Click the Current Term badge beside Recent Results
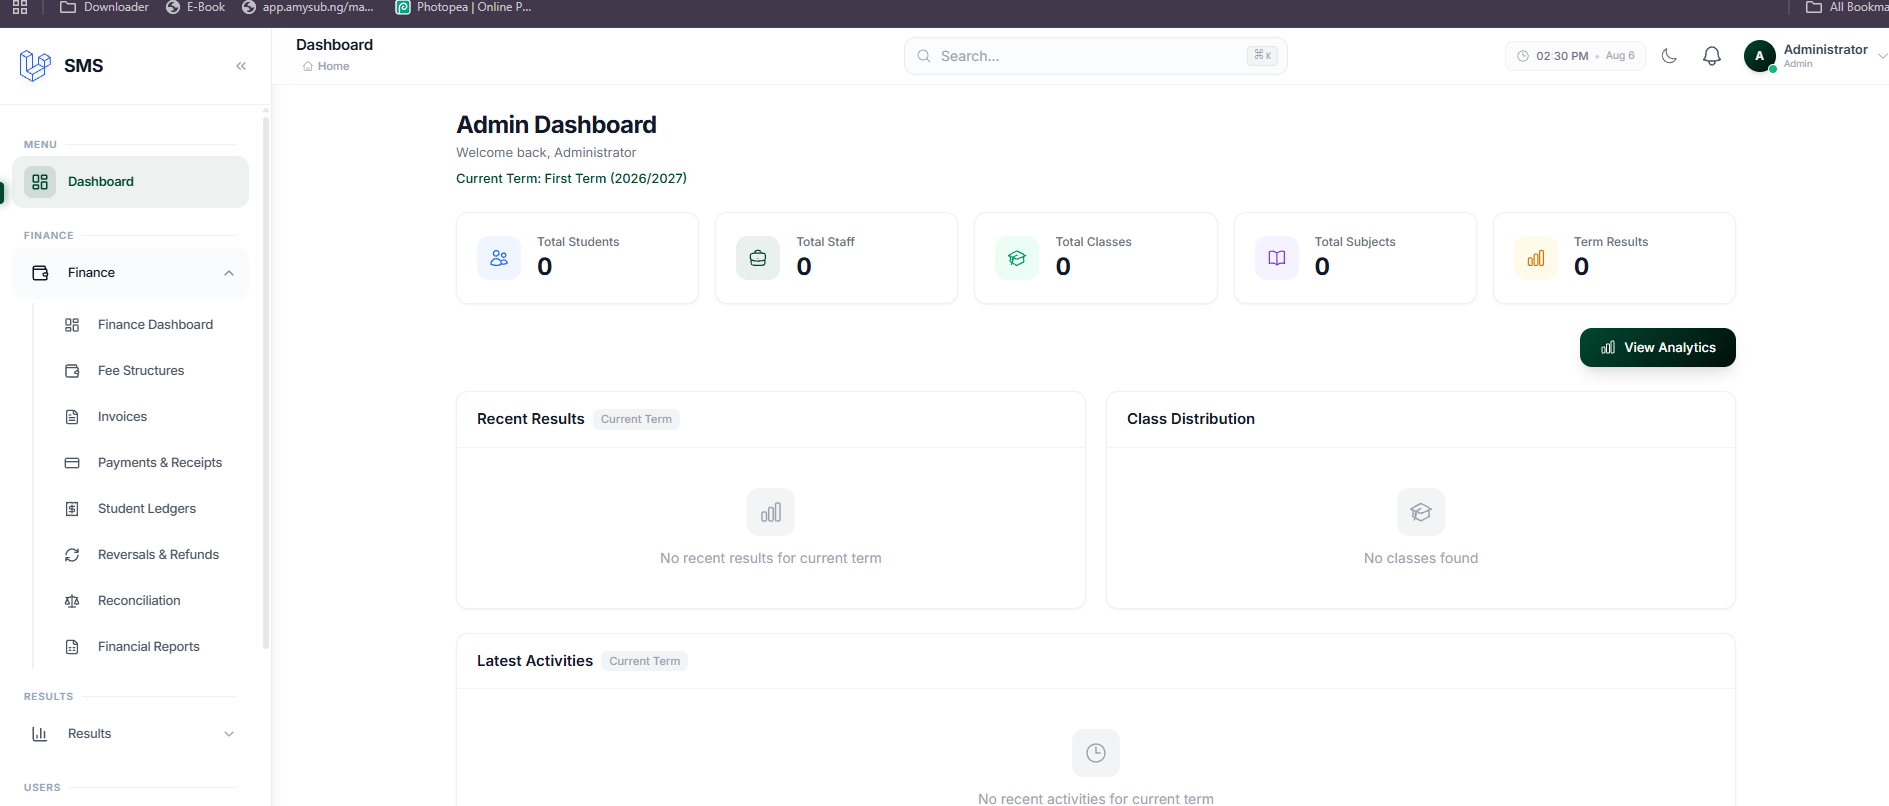 [636, 419]
